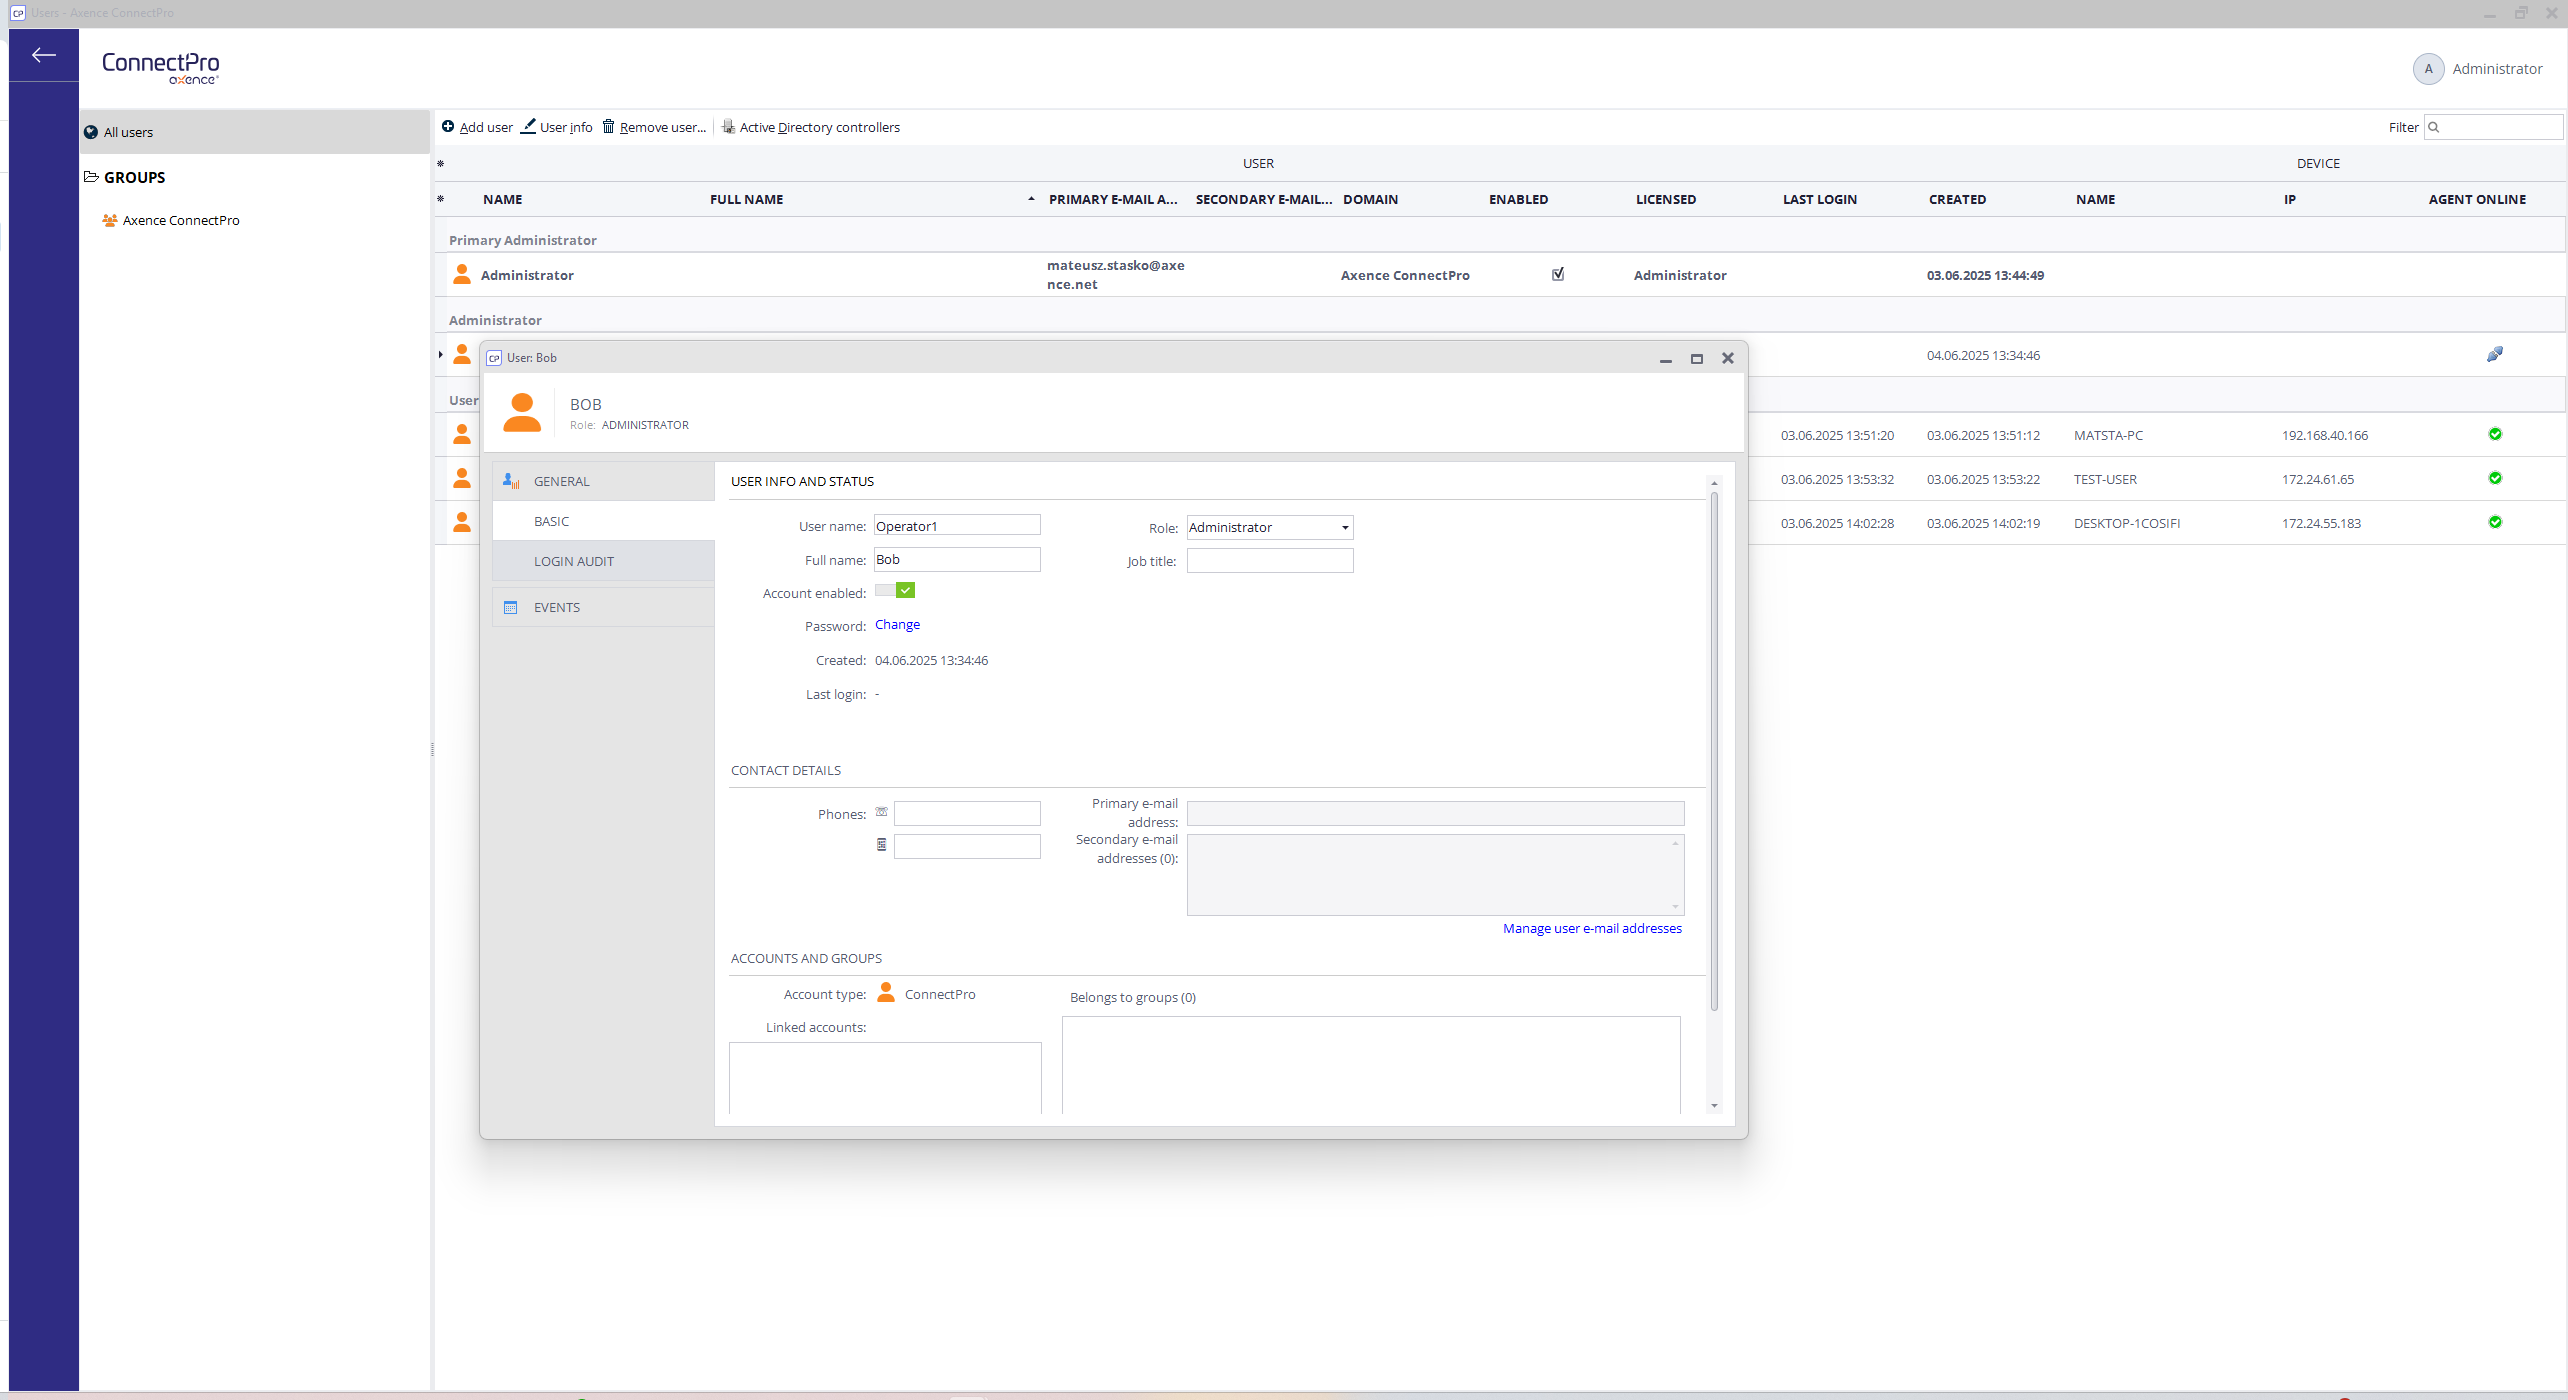
Task: Click the ConnectPro account type icon
Action: (886, 992)
